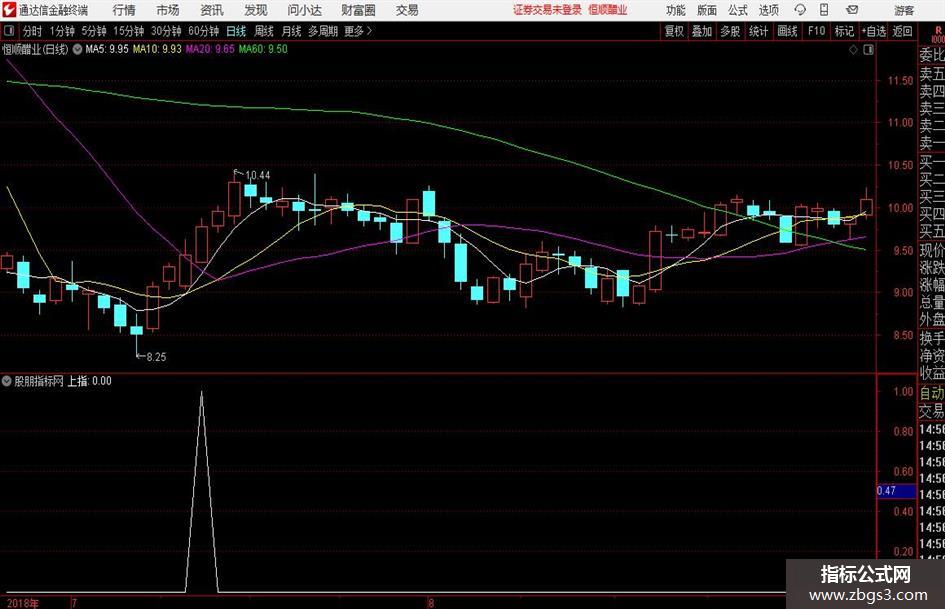This screenshot has width=945, height=609.
Task: Click the indicator spike peak in lower panel
Action: pyautogui.click(x=201, y=393)
